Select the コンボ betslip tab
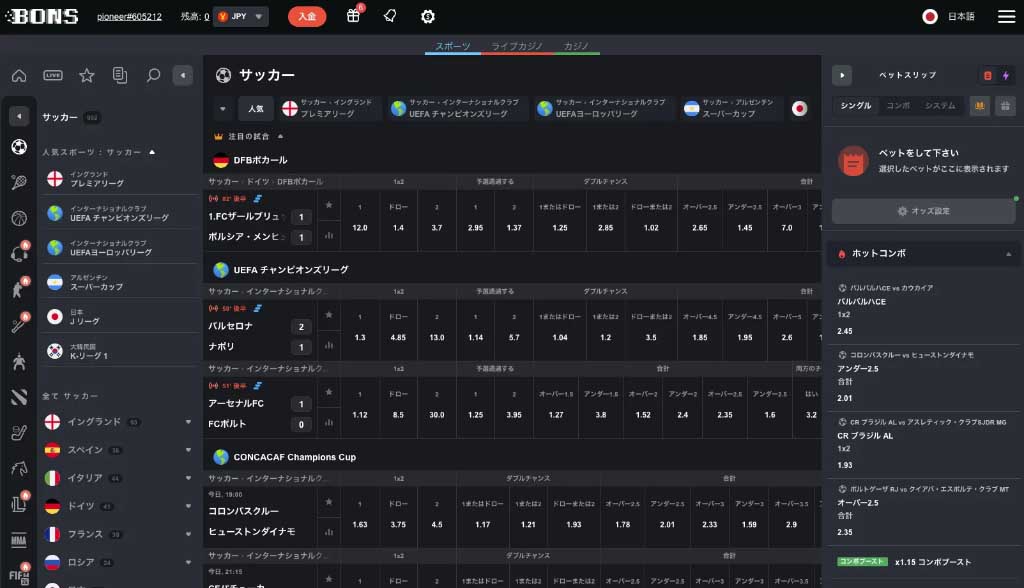This screenshot has height=588, width=1024. click(x=898, y=106)
